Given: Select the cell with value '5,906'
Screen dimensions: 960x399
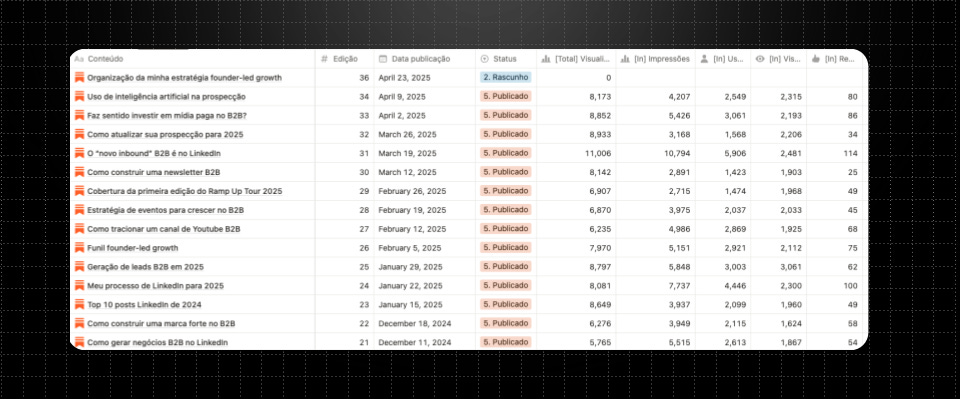Looking at the screenshot, I should [723, 153].
